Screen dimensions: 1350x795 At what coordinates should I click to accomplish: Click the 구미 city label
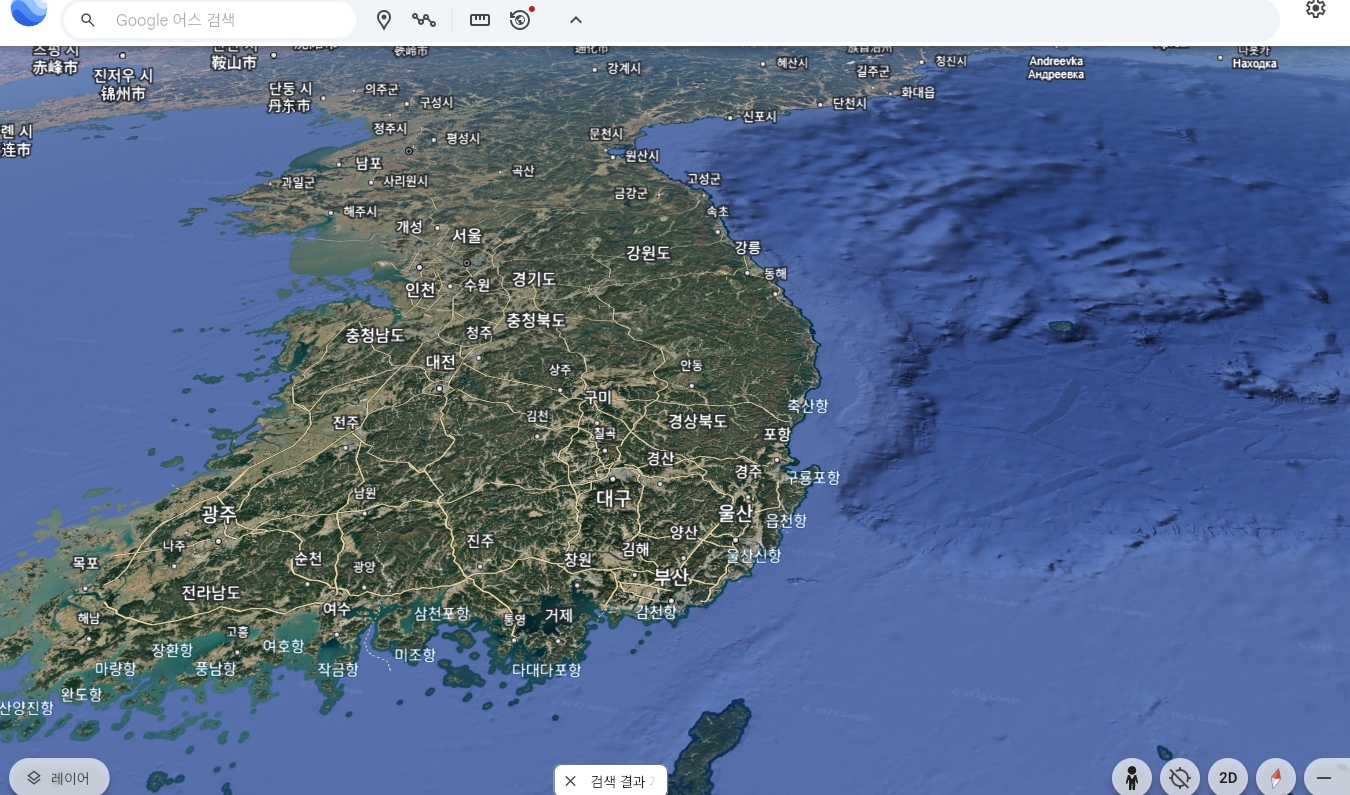click(598, 397)
